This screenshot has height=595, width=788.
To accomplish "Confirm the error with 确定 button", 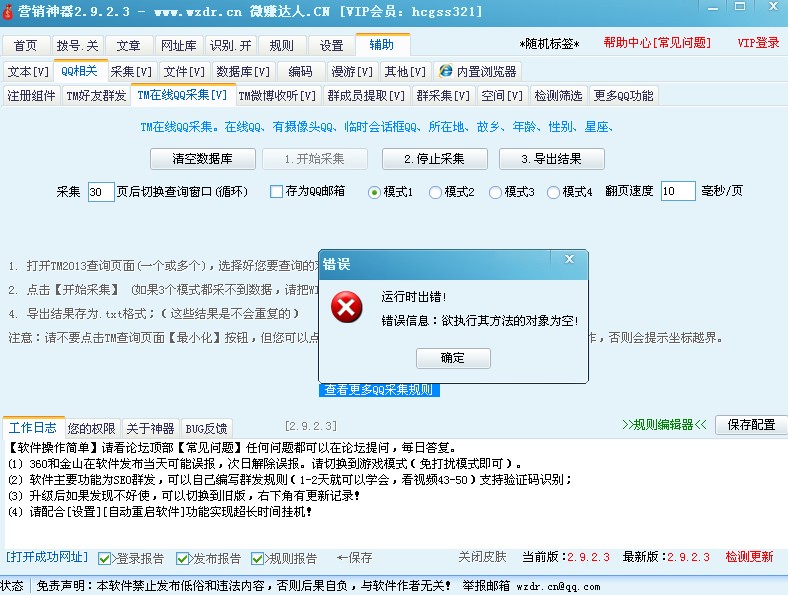I will click(x=453, y=358).
